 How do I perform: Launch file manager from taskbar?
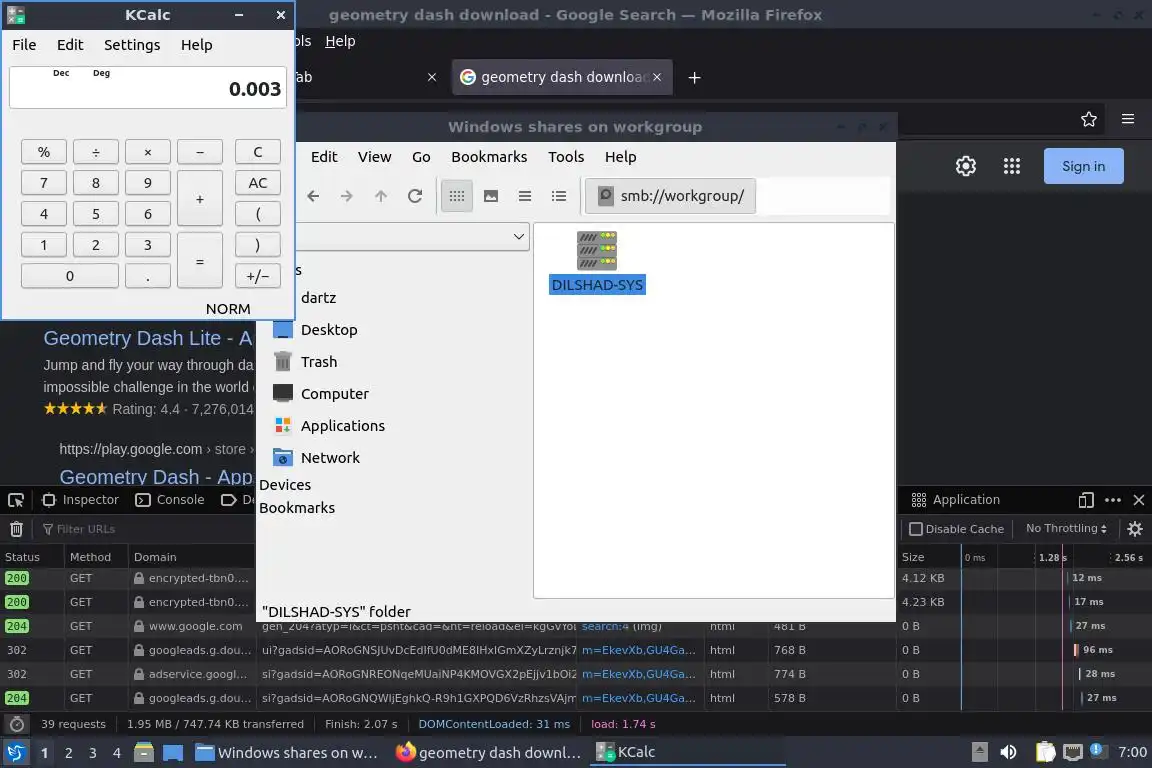pos(144,753)
